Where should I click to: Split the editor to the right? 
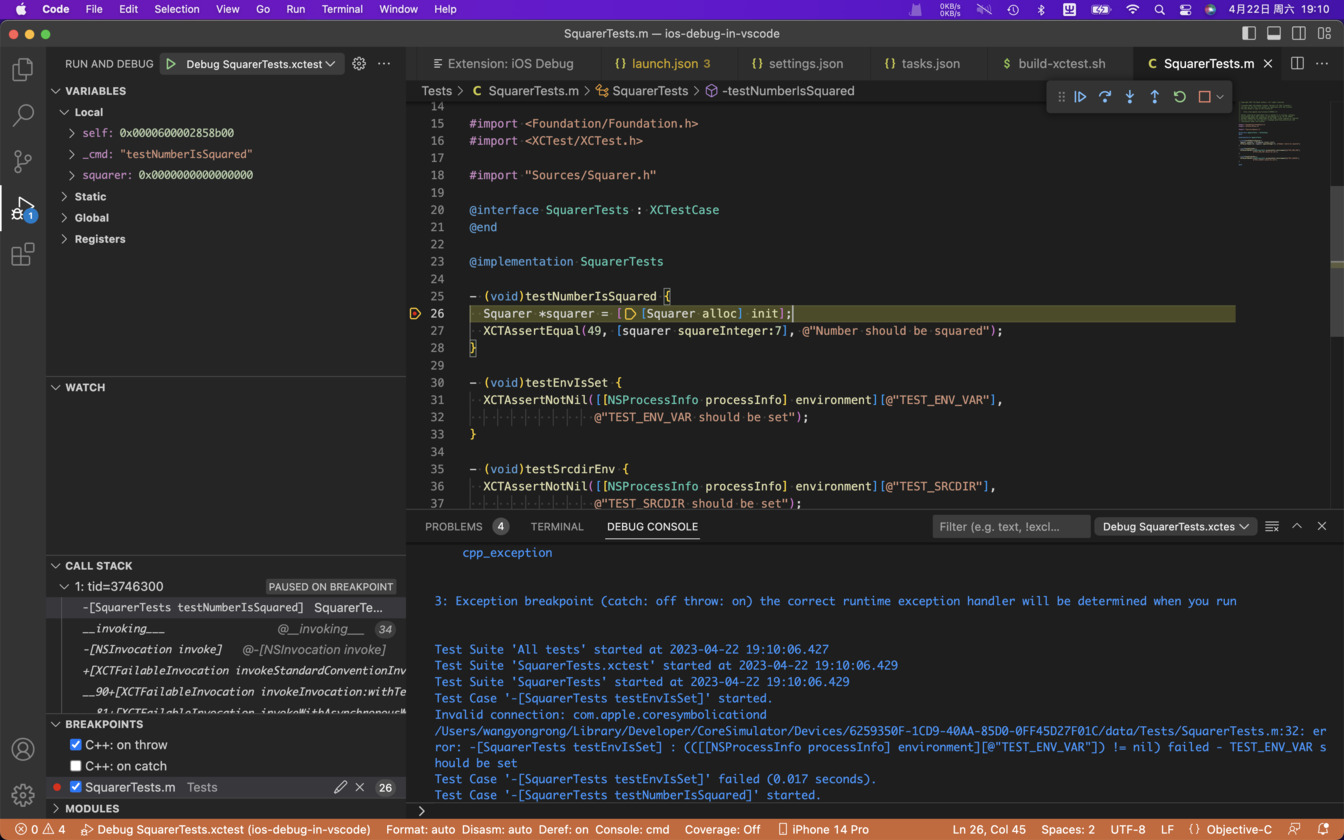tap(1297, 63)
